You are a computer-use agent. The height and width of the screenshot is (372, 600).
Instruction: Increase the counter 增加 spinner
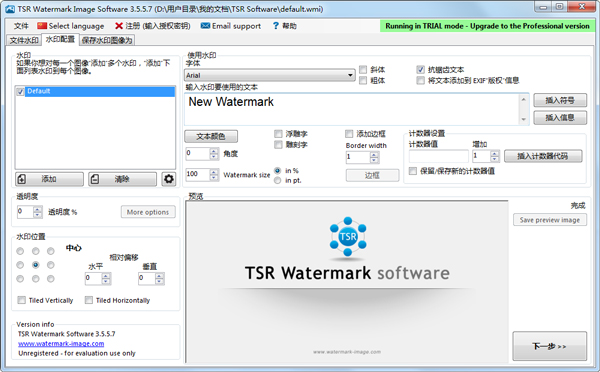pyautogui.click(x=495, y=153)
